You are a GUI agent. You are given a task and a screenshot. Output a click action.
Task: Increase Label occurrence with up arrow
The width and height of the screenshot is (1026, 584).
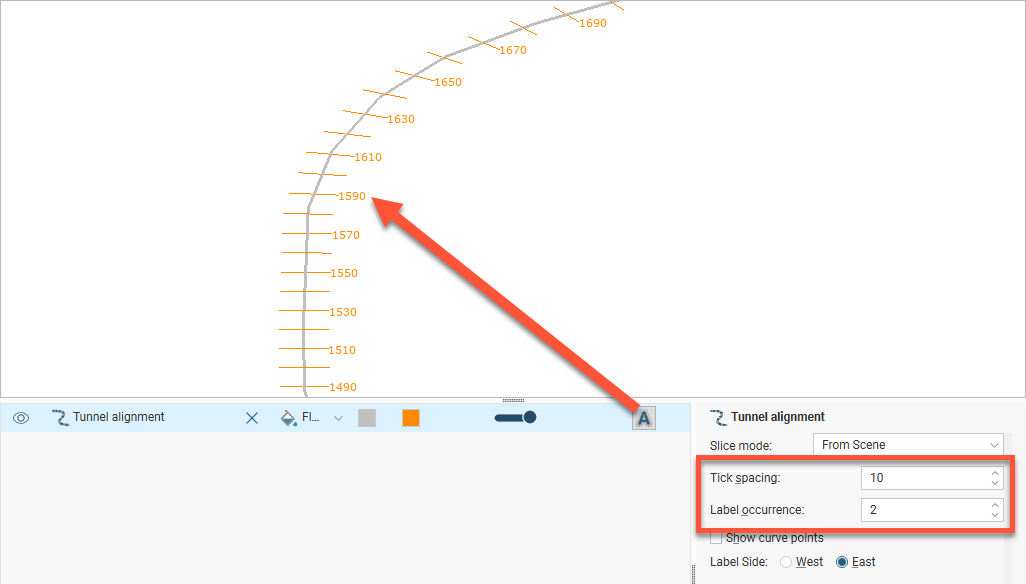(x=995, y=505)
